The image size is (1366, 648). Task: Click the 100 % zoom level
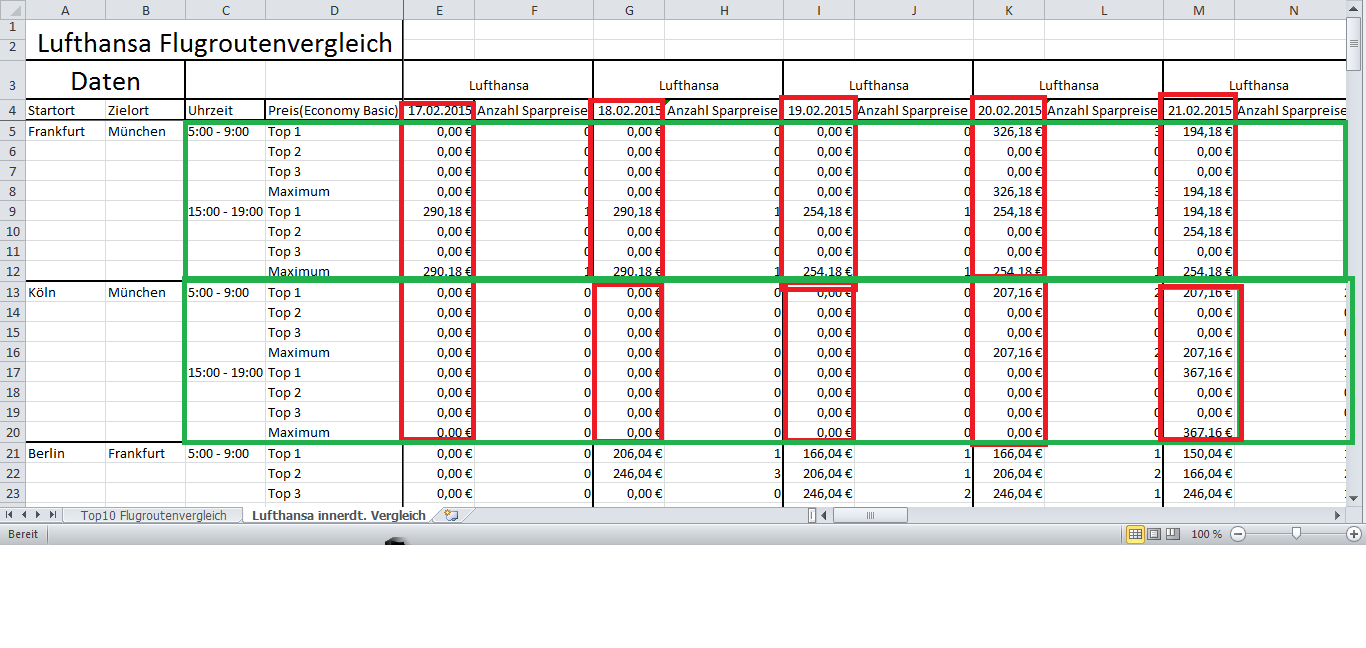coord(1207,535)
